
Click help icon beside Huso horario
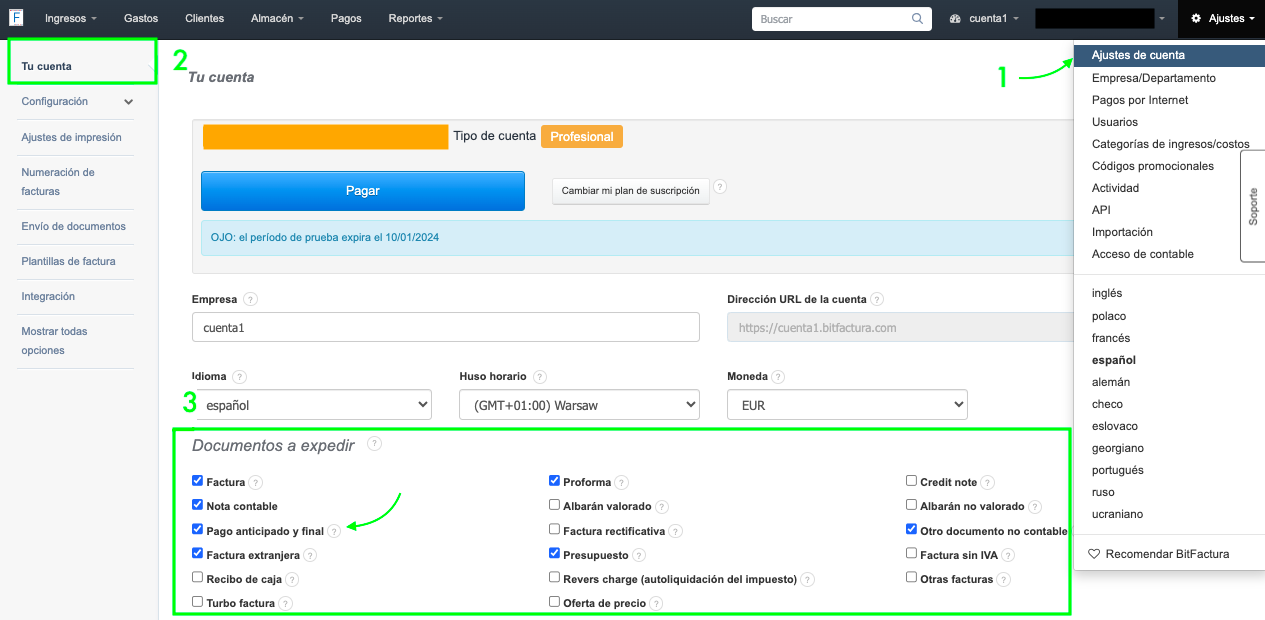coord(540,377)
